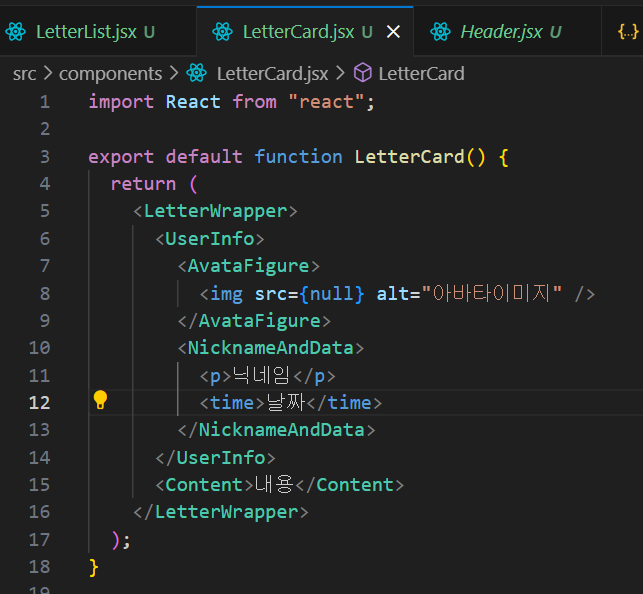
Task: Click the React icon on LetterList.jsx tab
Action: pyautogui.click(x=16, y=32)
